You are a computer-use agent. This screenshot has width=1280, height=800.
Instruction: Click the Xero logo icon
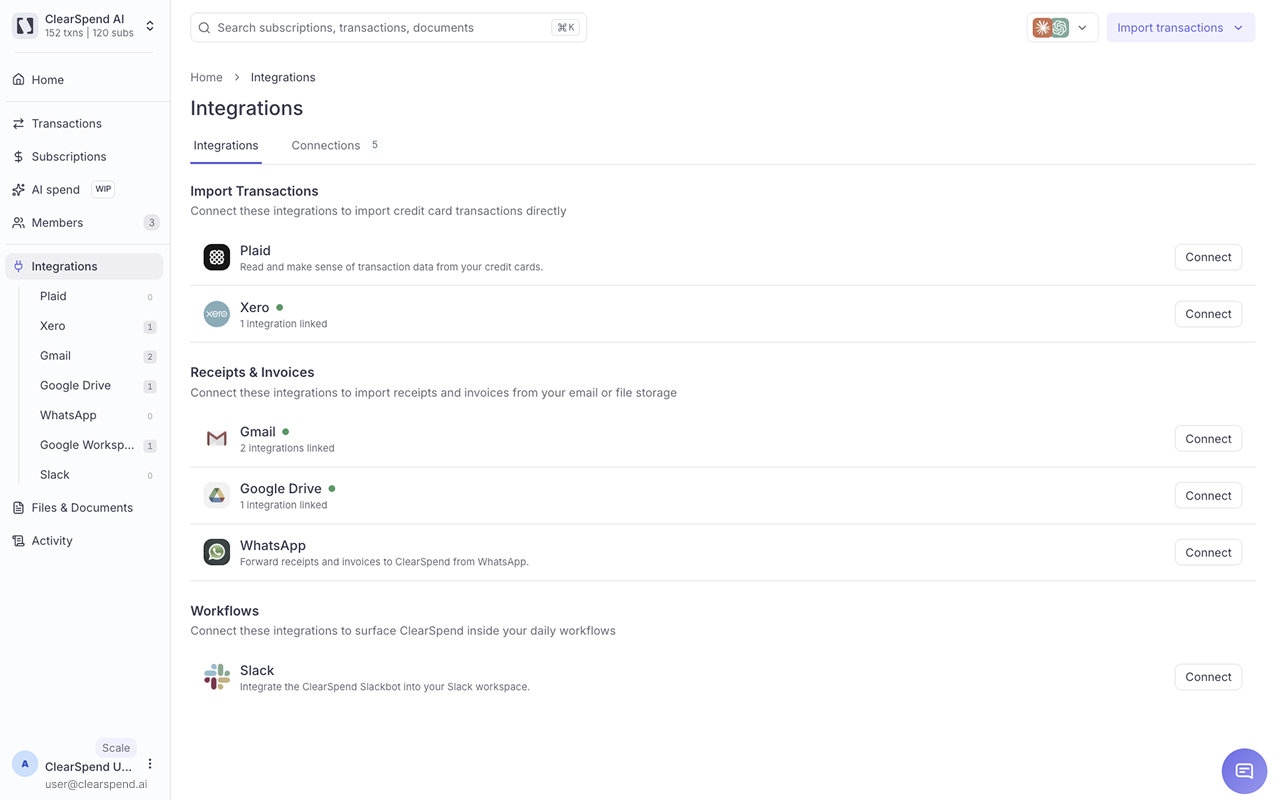[x=217, y=314]
